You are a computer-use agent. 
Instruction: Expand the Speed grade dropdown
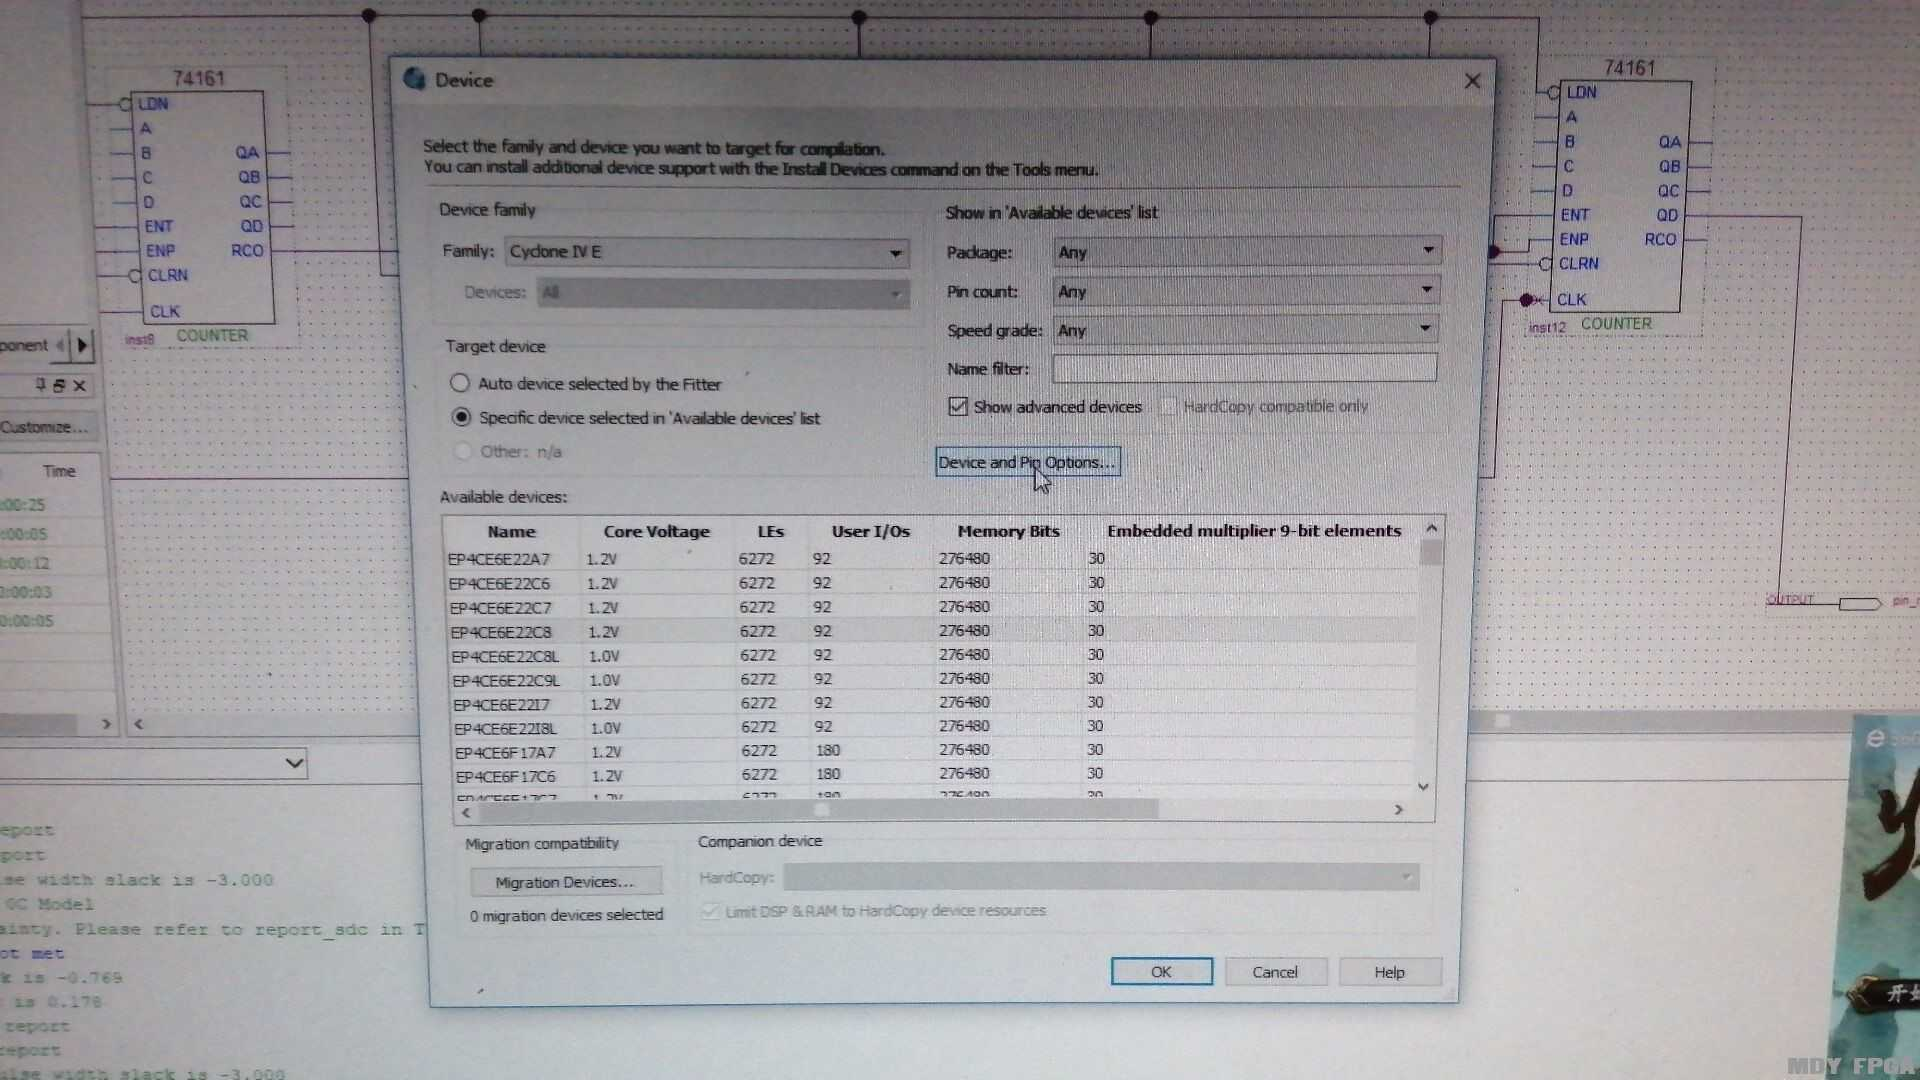[1246, 330]
